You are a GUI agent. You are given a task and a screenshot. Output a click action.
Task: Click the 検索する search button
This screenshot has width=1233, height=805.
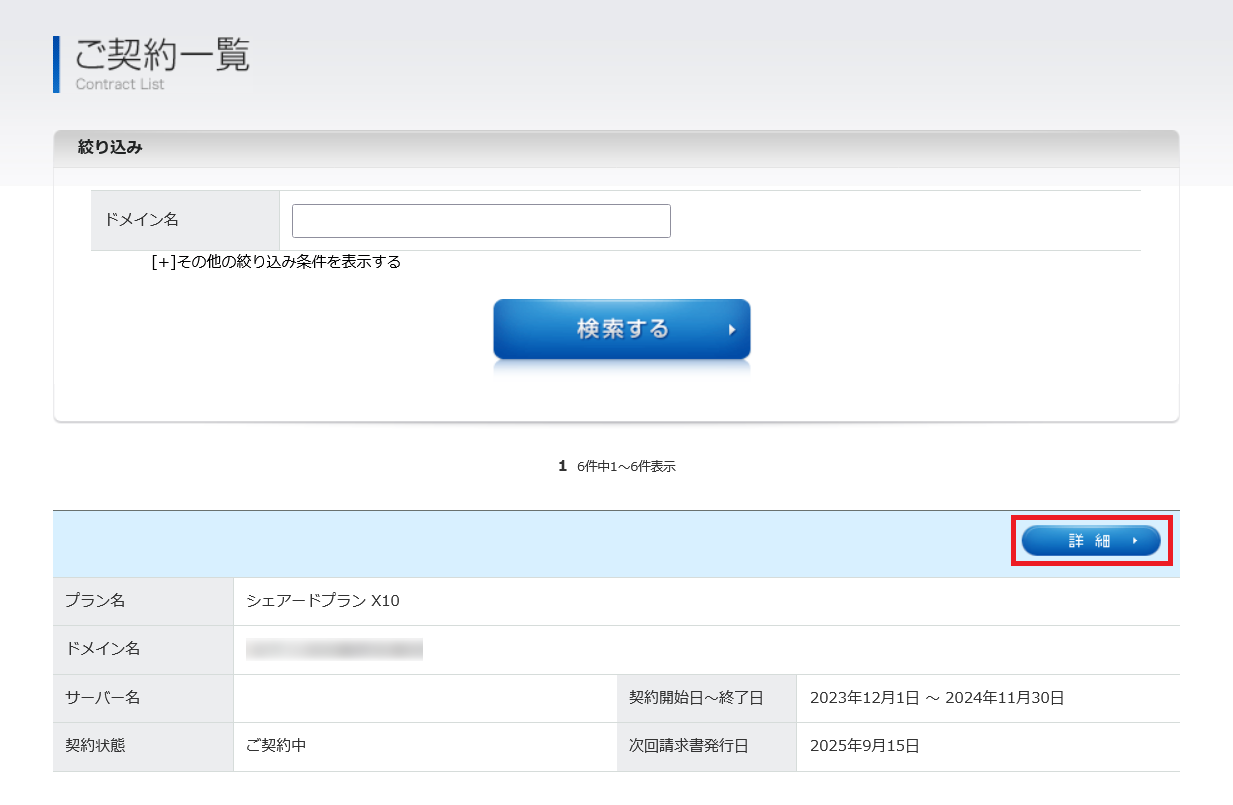[621, 329]
